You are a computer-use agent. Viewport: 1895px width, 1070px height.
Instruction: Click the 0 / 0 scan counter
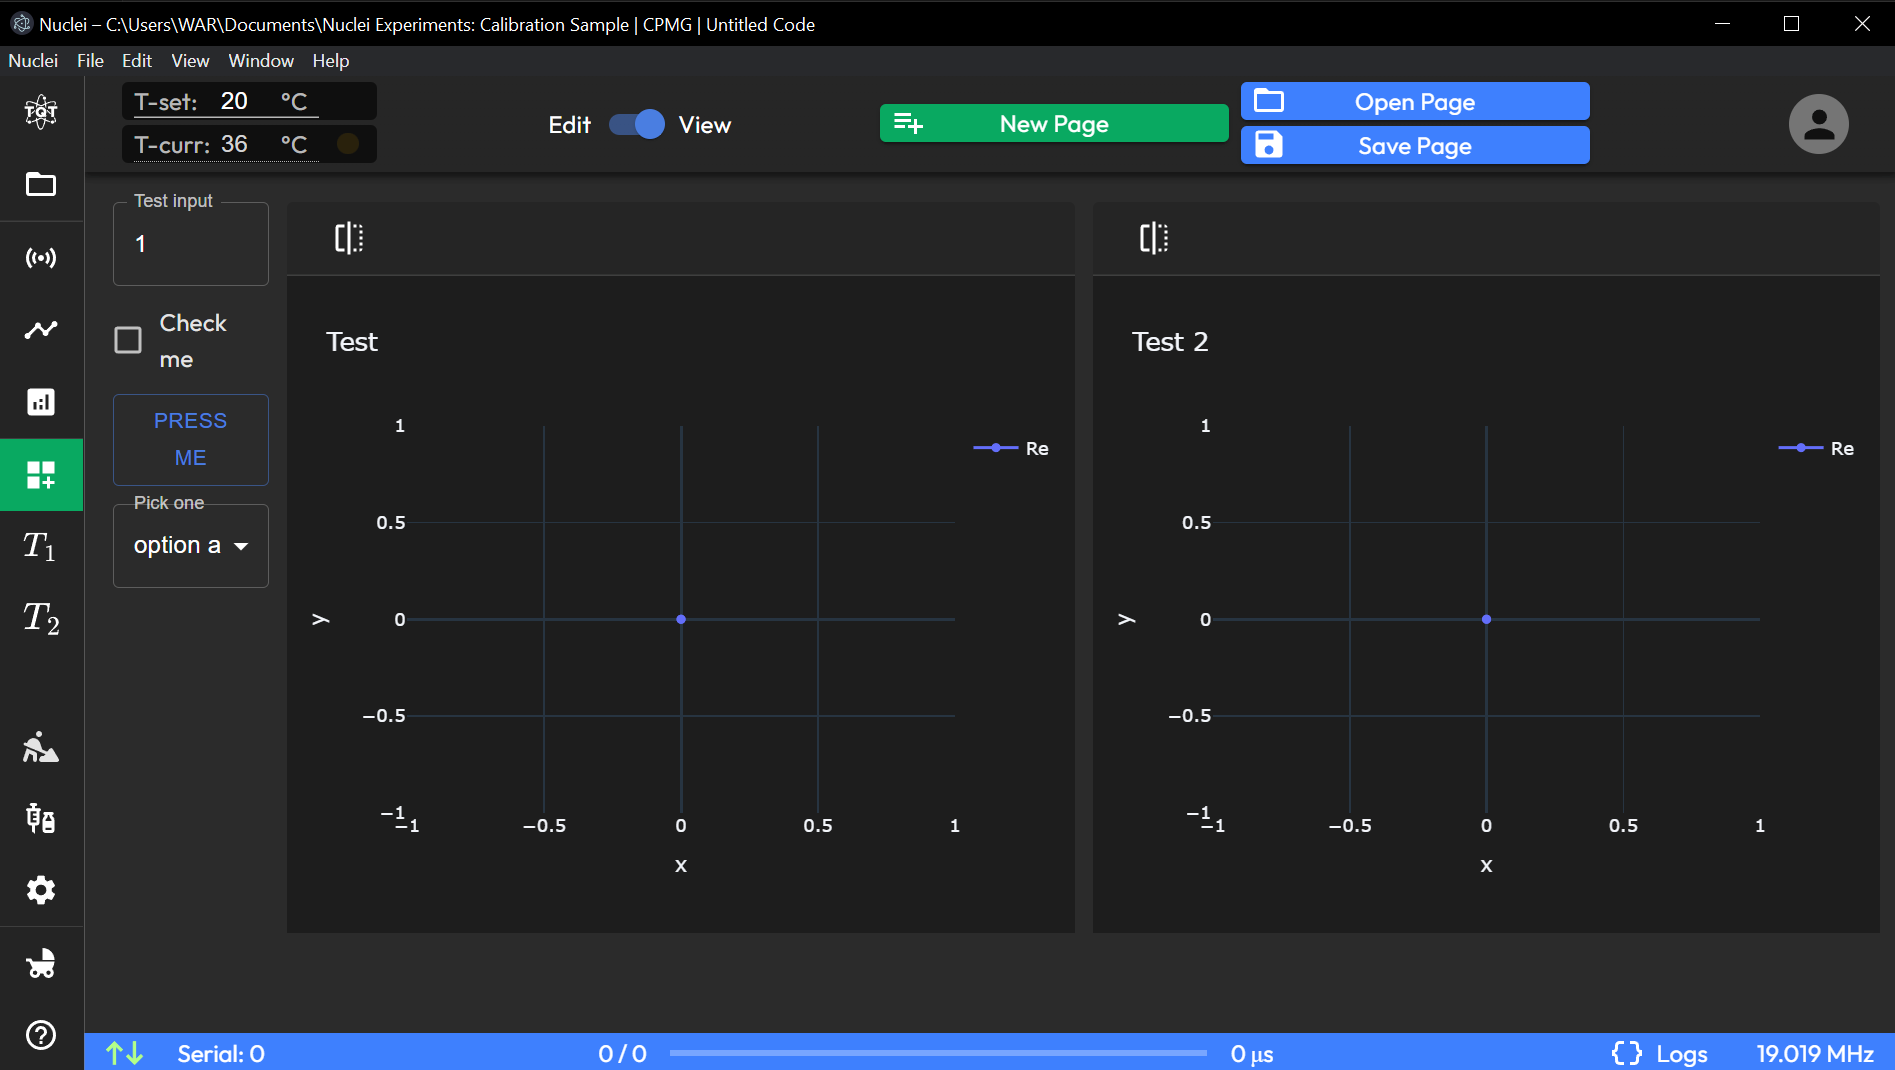pos(622,1054)
